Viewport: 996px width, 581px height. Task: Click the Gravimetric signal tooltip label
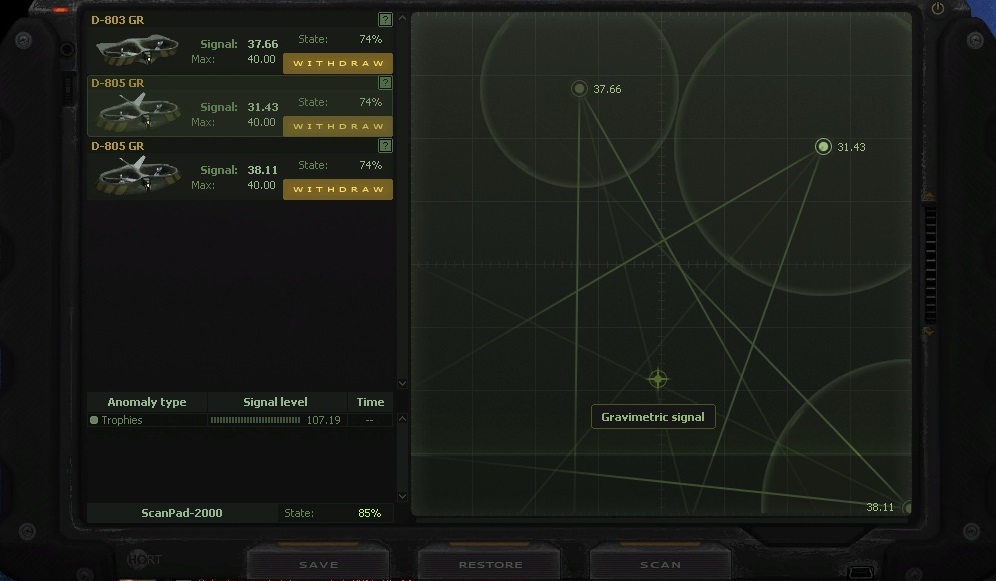pos(653,417)
